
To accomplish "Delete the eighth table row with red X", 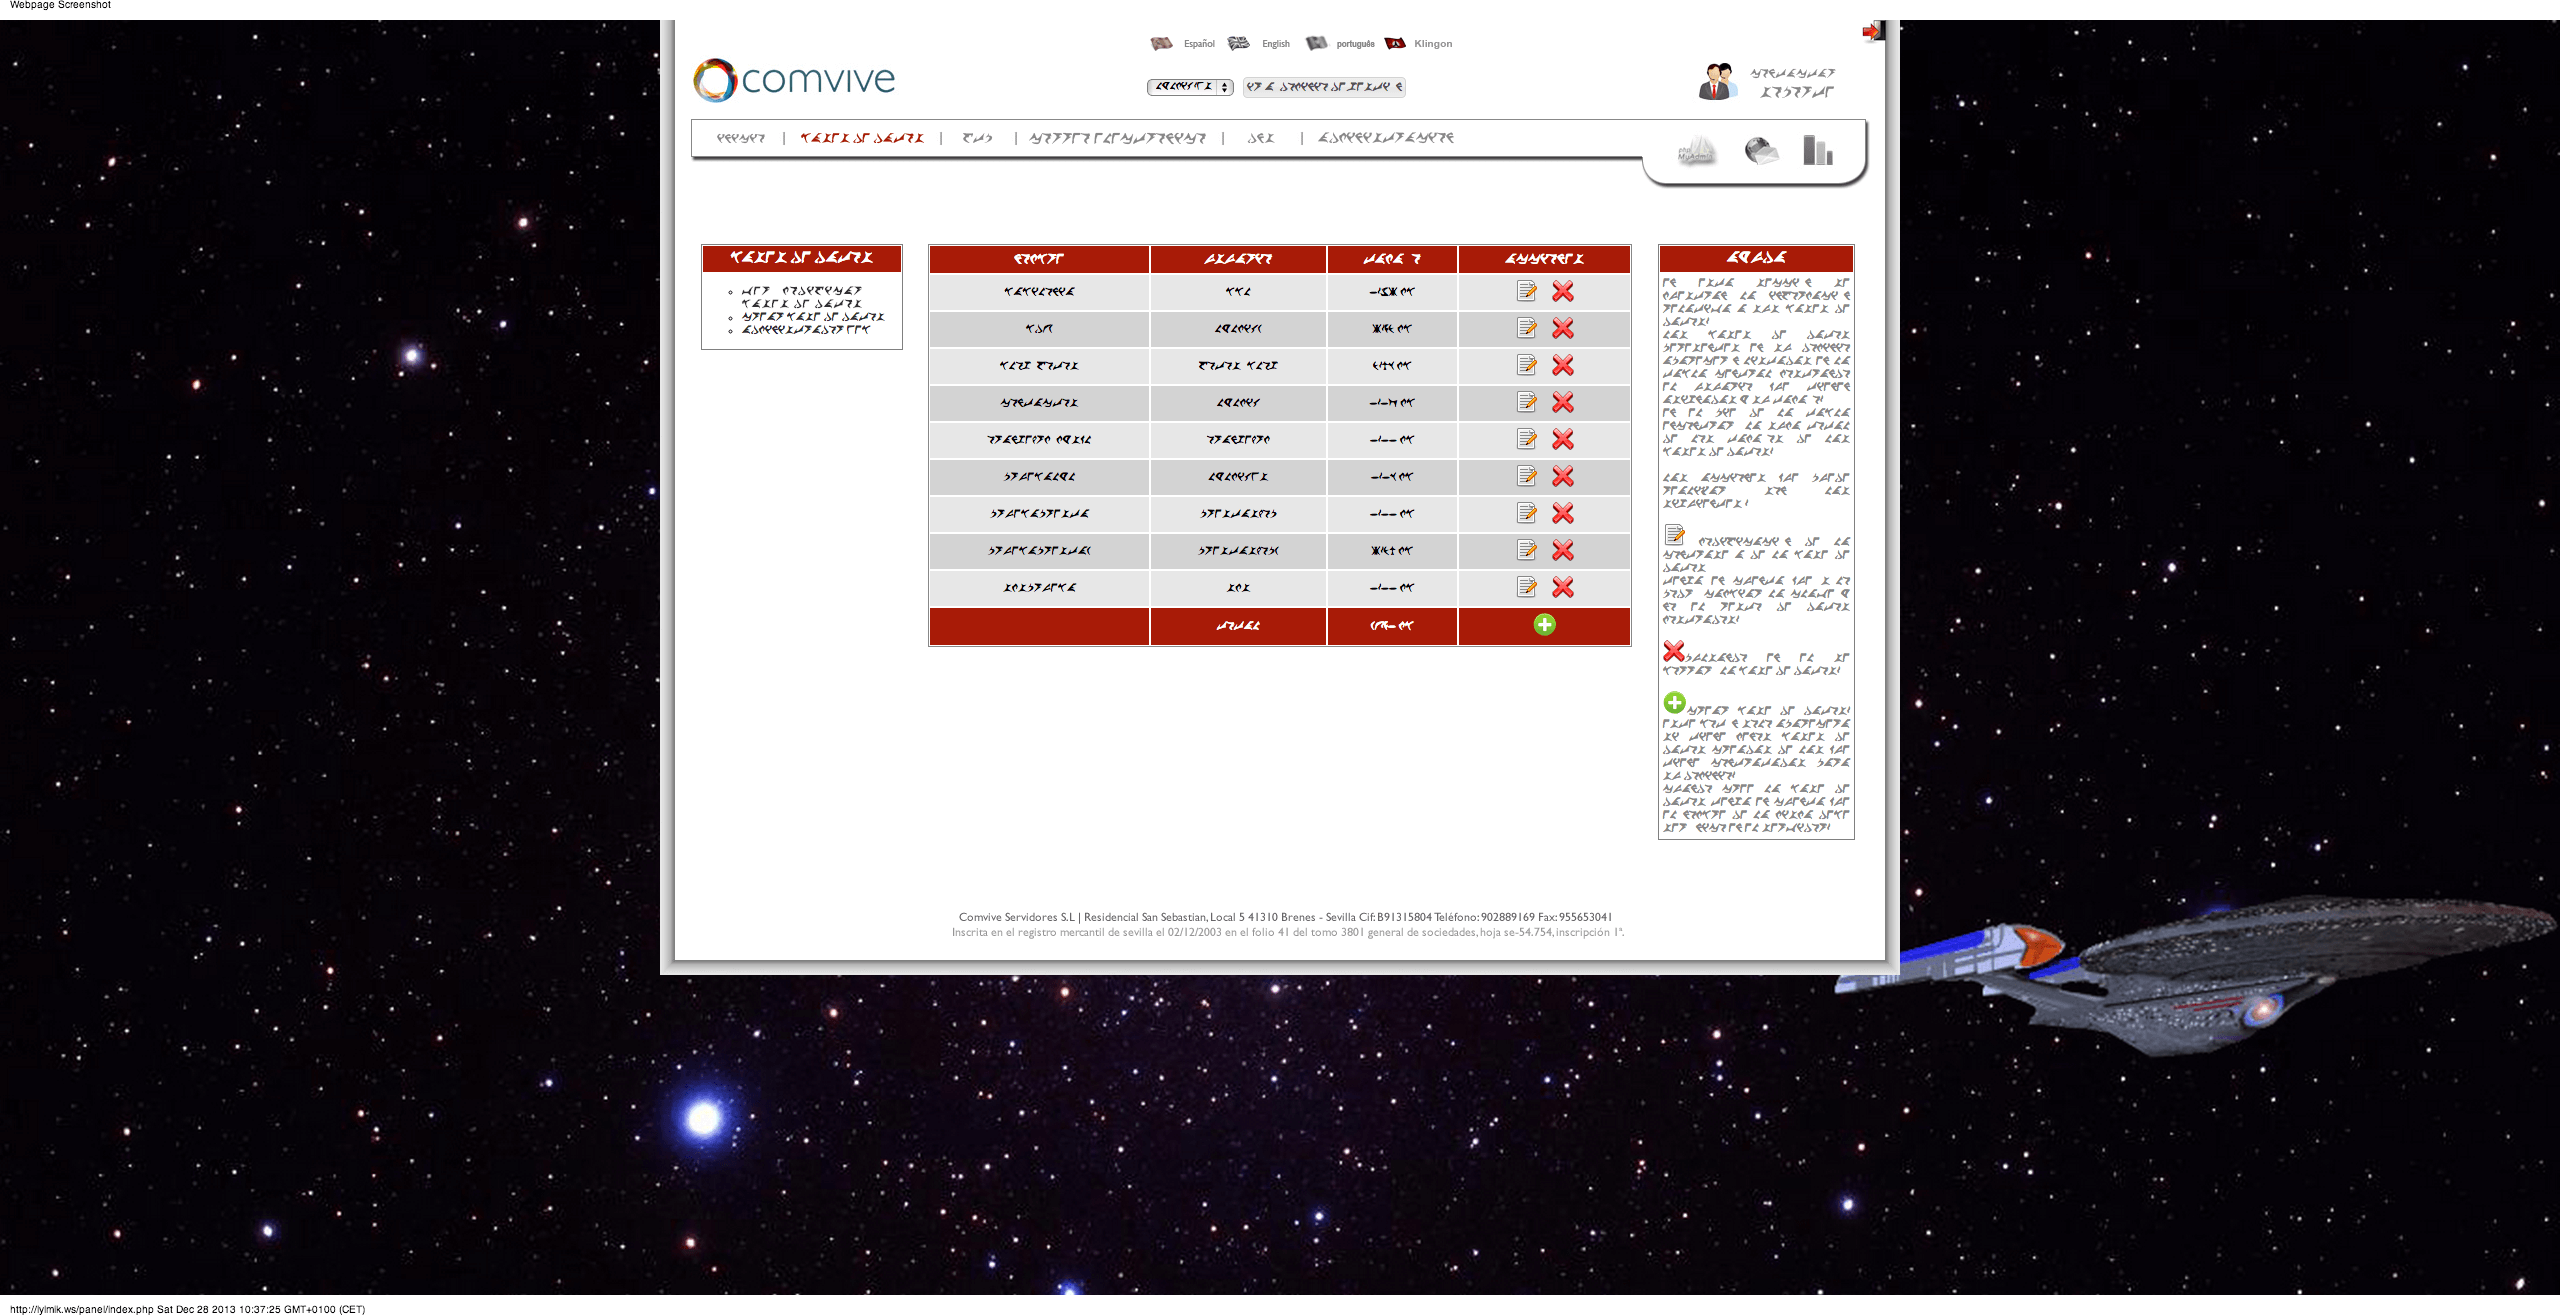I will 1563,550.
